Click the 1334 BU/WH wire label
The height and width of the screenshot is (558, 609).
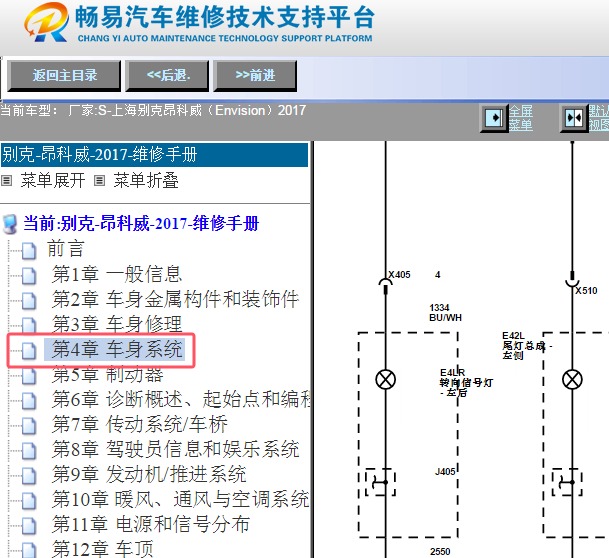coord(445,313)
